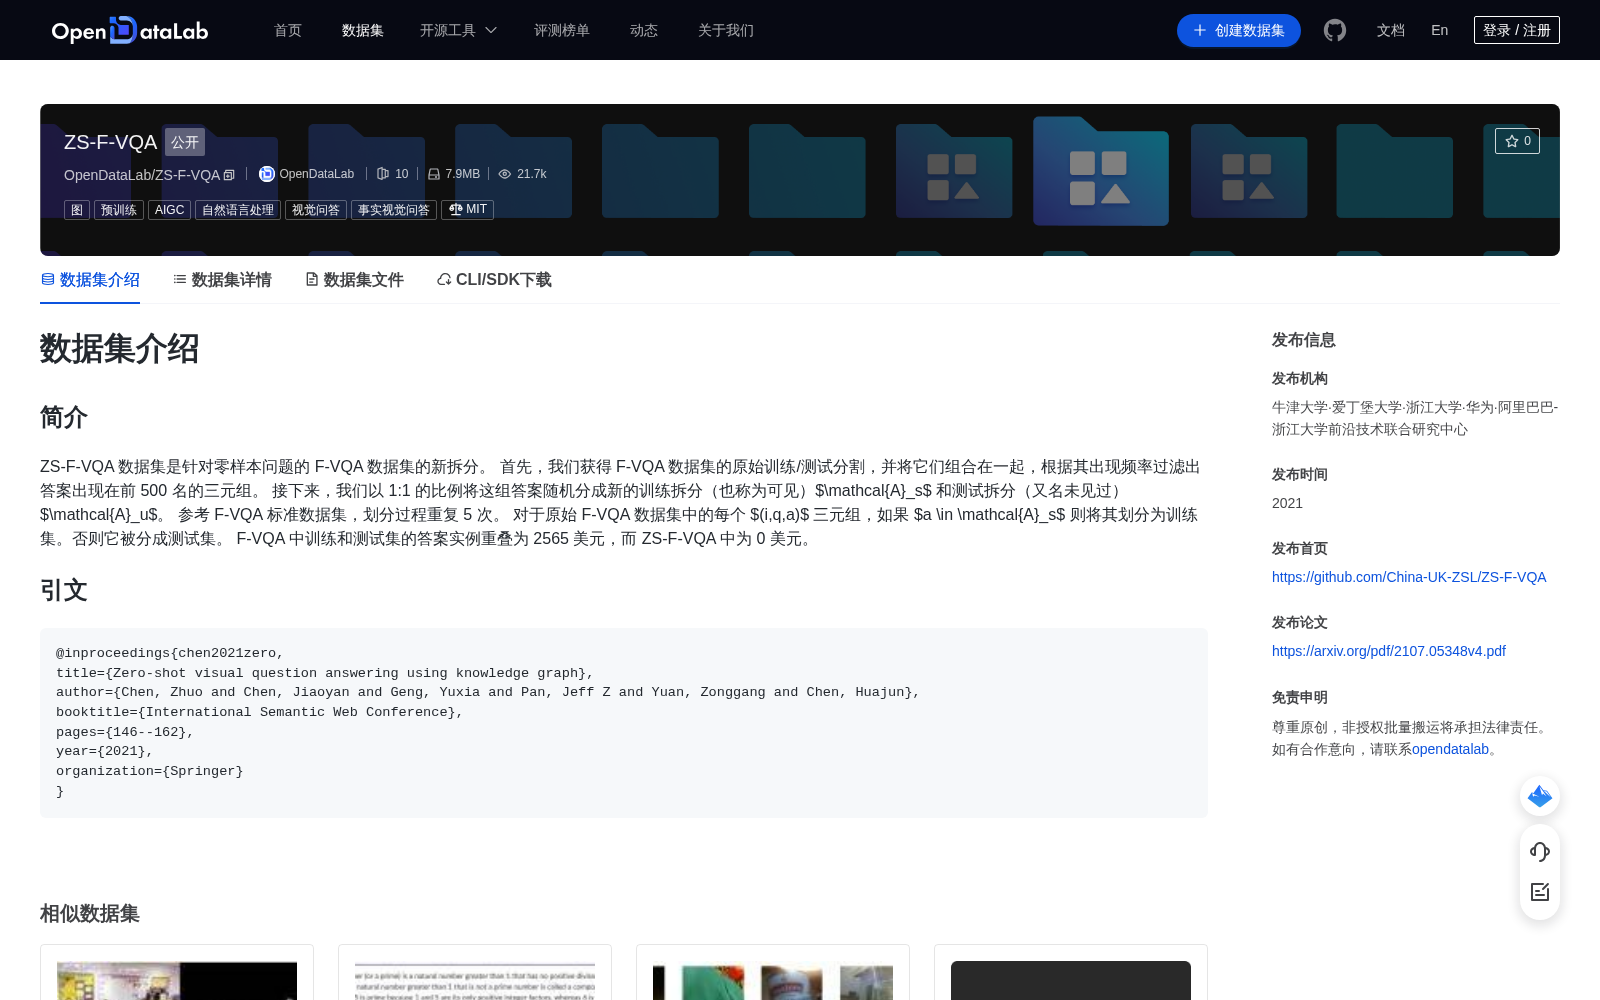1600x1000 pixels.
Task: Click the 发布机构 organizations text
Action: [1415, 418]
